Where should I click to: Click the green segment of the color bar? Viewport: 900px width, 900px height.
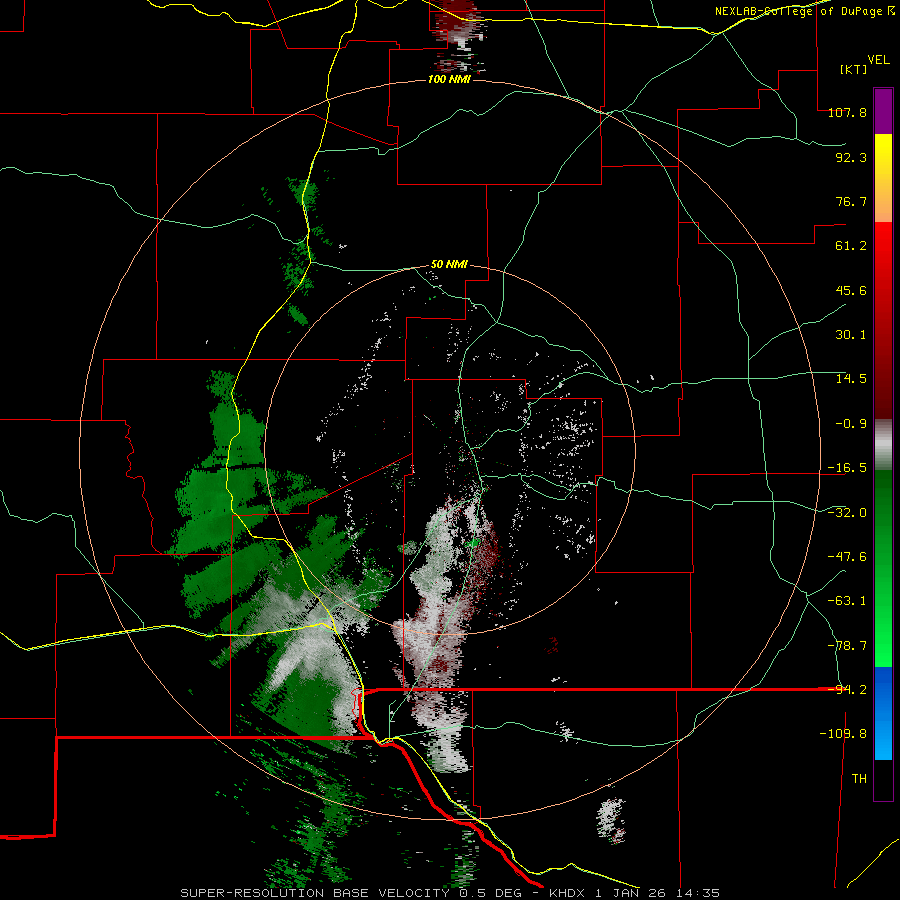[x=883, y=568]
